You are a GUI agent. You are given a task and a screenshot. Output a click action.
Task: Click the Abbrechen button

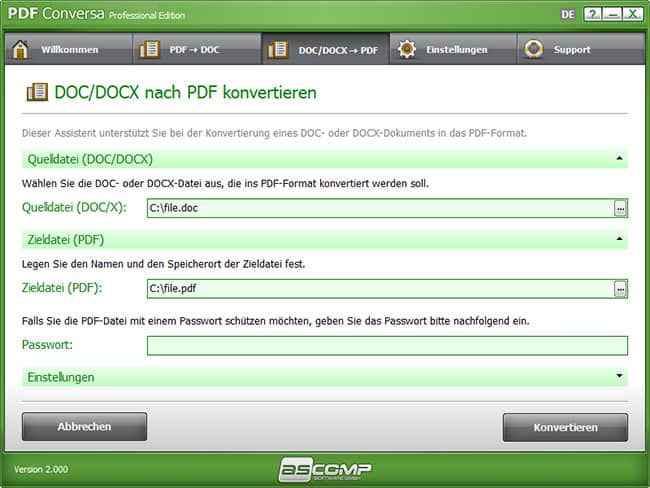click(85, 427)
